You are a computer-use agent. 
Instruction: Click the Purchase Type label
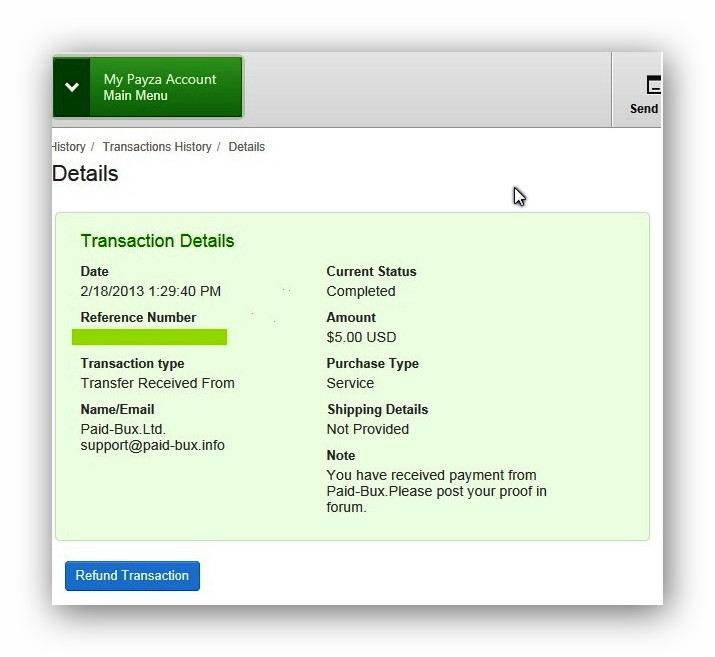click(x=373, y=363)
